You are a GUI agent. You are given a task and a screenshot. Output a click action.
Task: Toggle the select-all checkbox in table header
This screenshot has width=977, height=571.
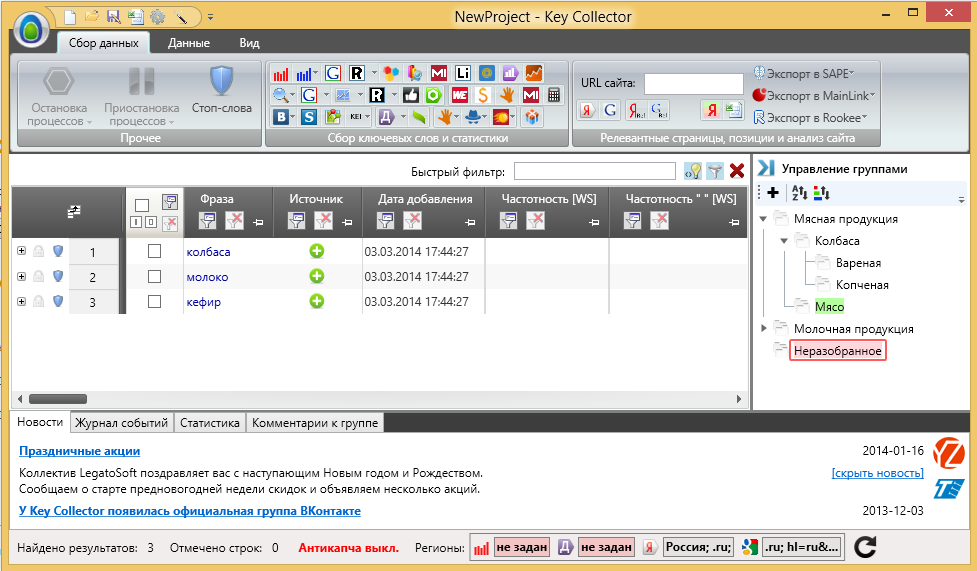pos(142,204)
